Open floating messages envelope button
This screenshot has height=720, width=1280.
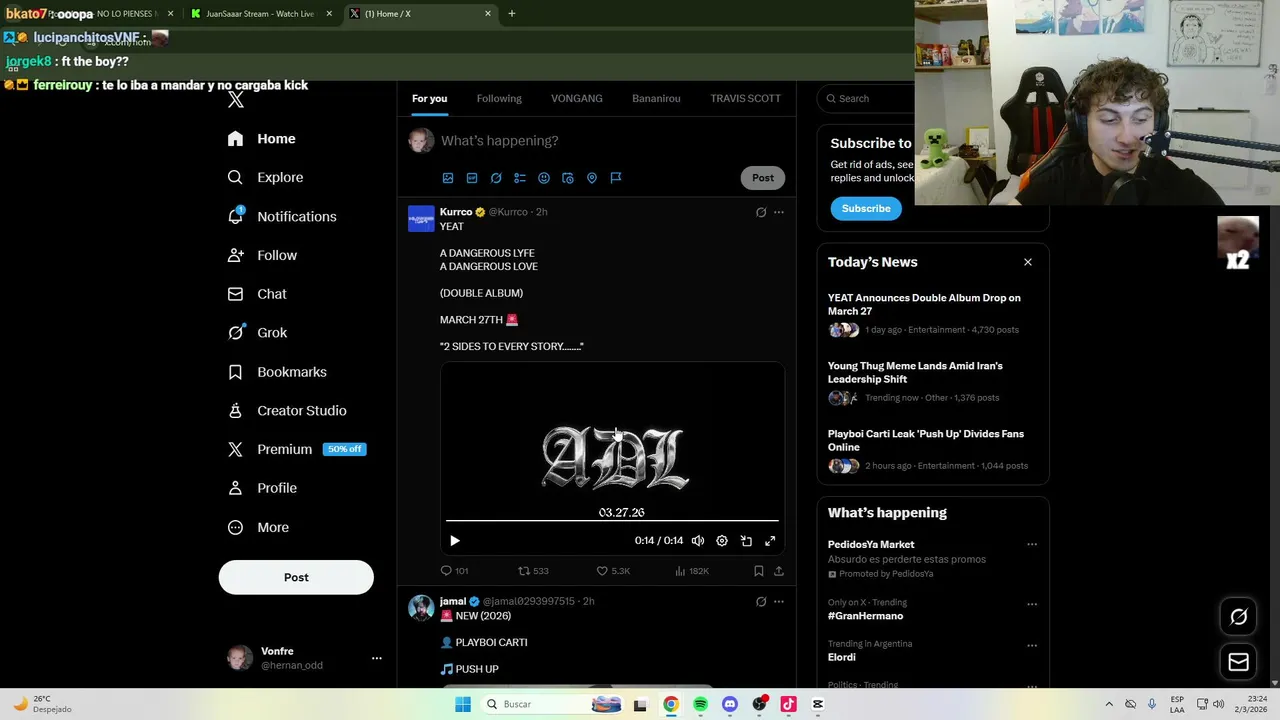click(1238, 662)
